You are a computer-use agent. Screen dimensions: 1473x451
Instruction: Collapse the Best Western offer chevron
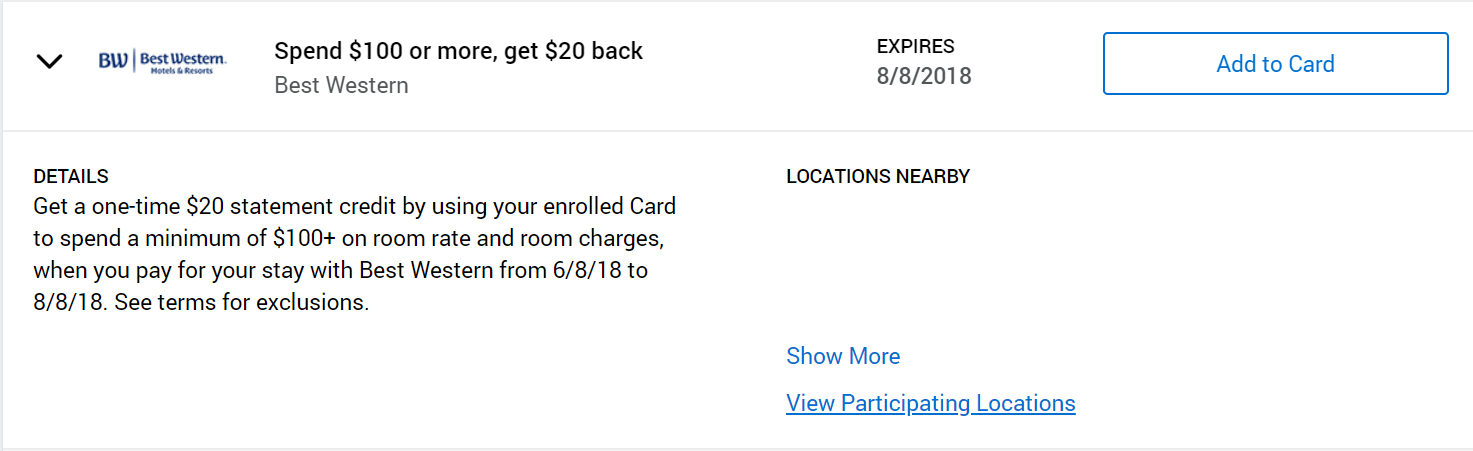pos(49,62)
